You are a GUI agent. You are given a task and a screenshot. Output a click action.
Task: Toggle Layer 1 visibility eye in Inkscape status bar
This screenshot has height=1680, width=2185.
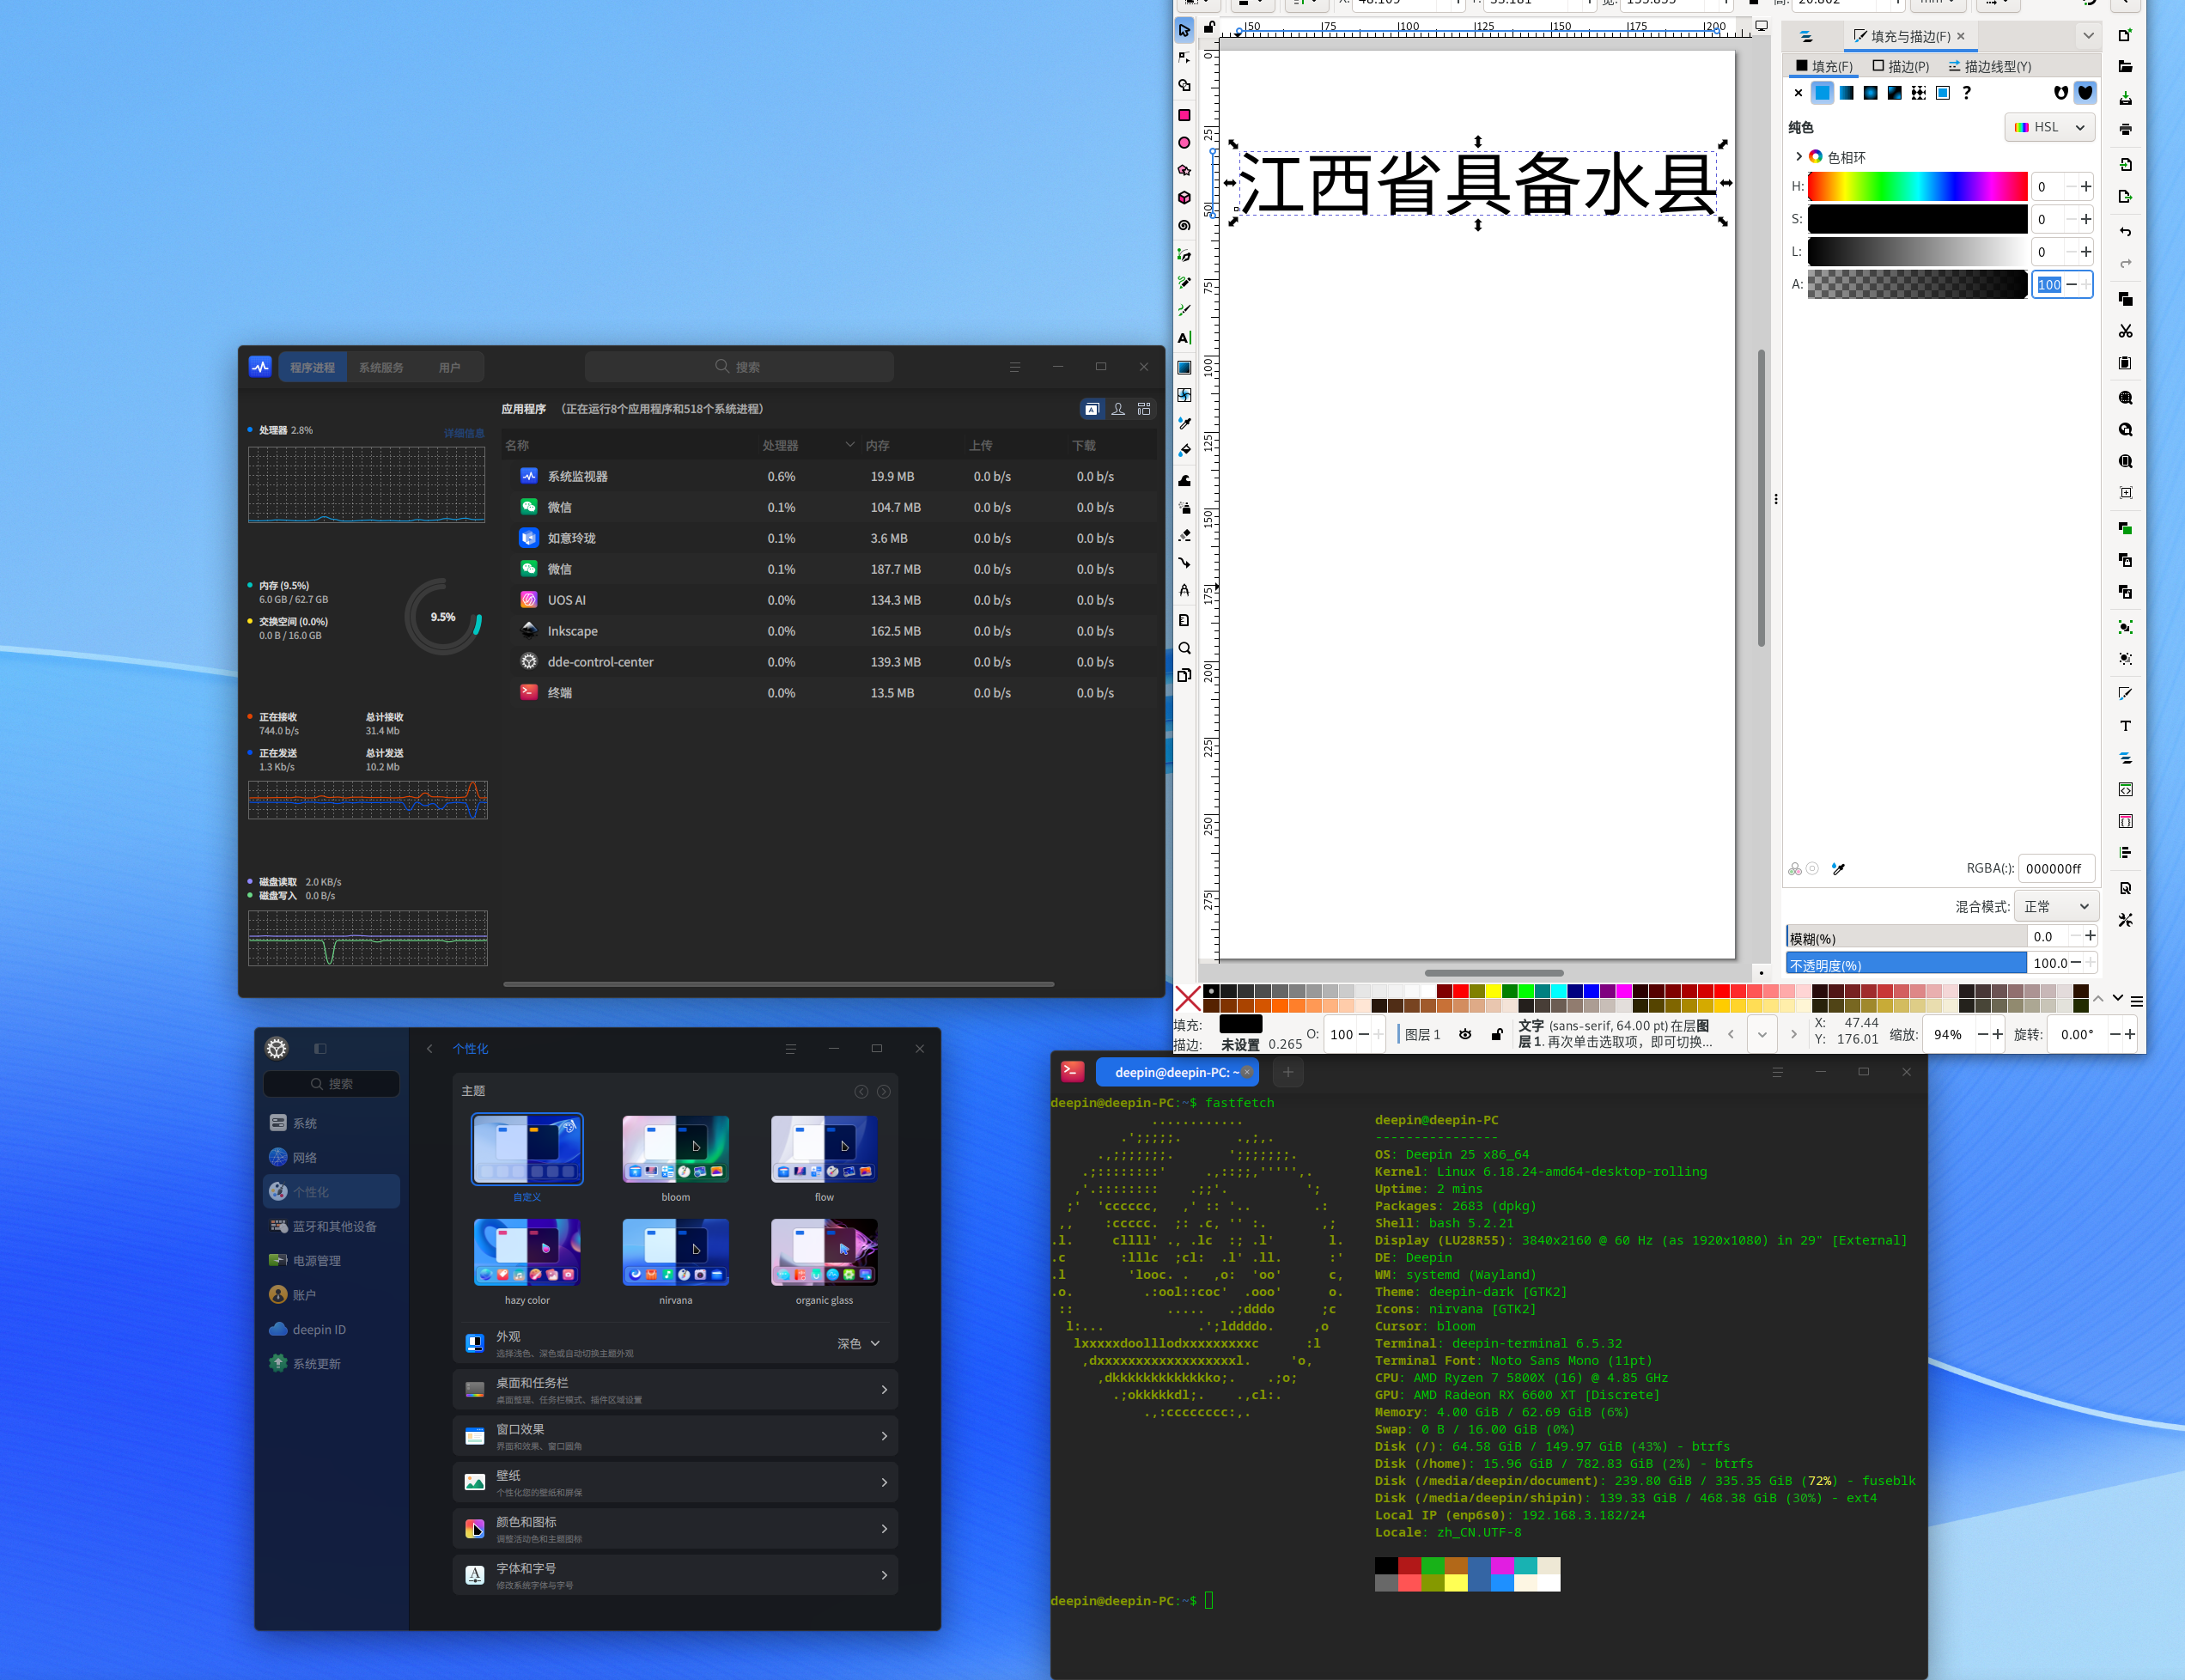coord(1465,1034)
